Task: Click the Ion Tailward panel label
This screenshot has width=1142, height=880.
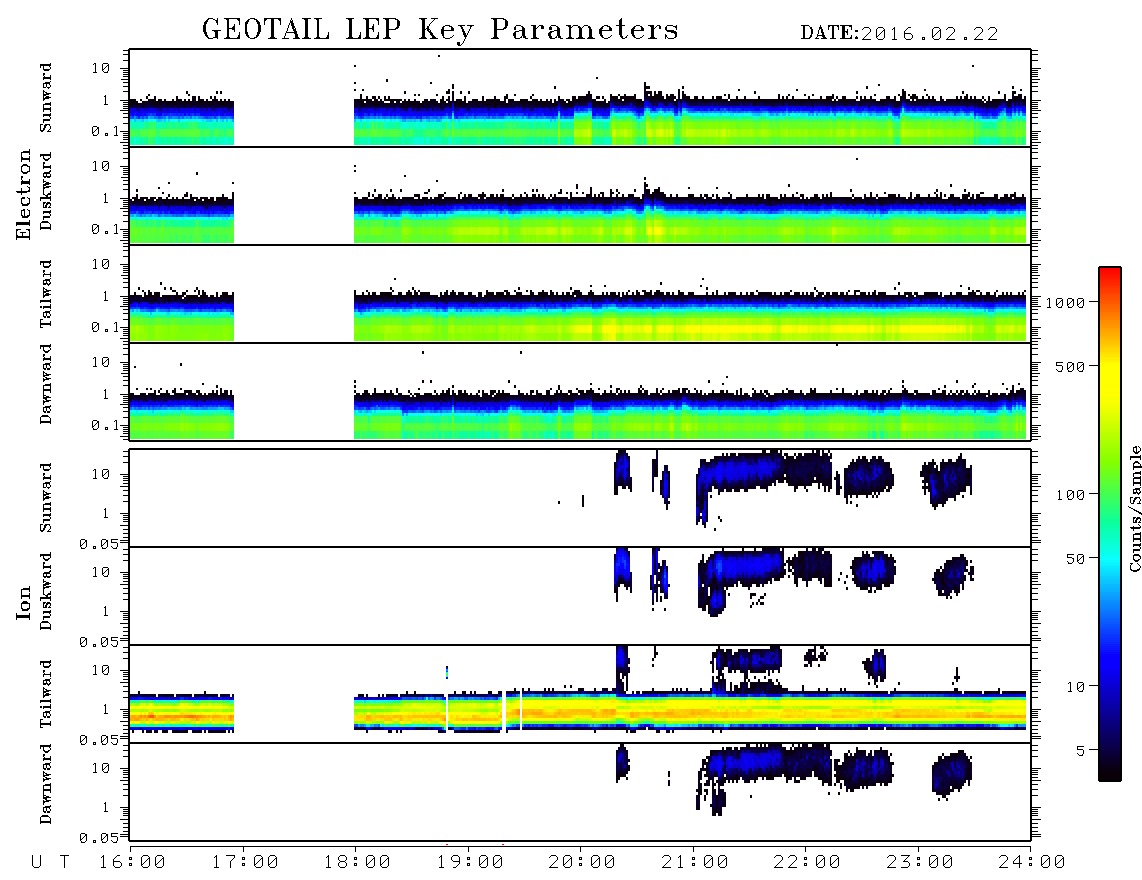Action: [46, 694]
